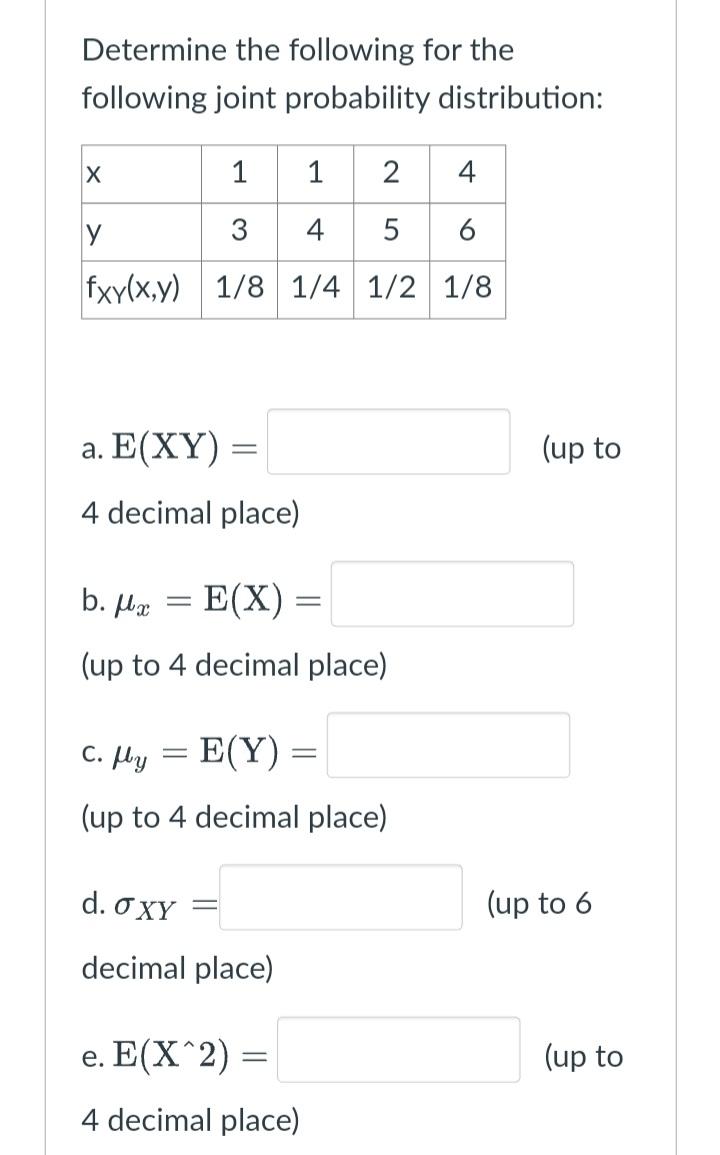The width and height of the screenshot is (720, 1155).
Task: Select the table cell containing 1/8
Action: (x=239, y=289)
